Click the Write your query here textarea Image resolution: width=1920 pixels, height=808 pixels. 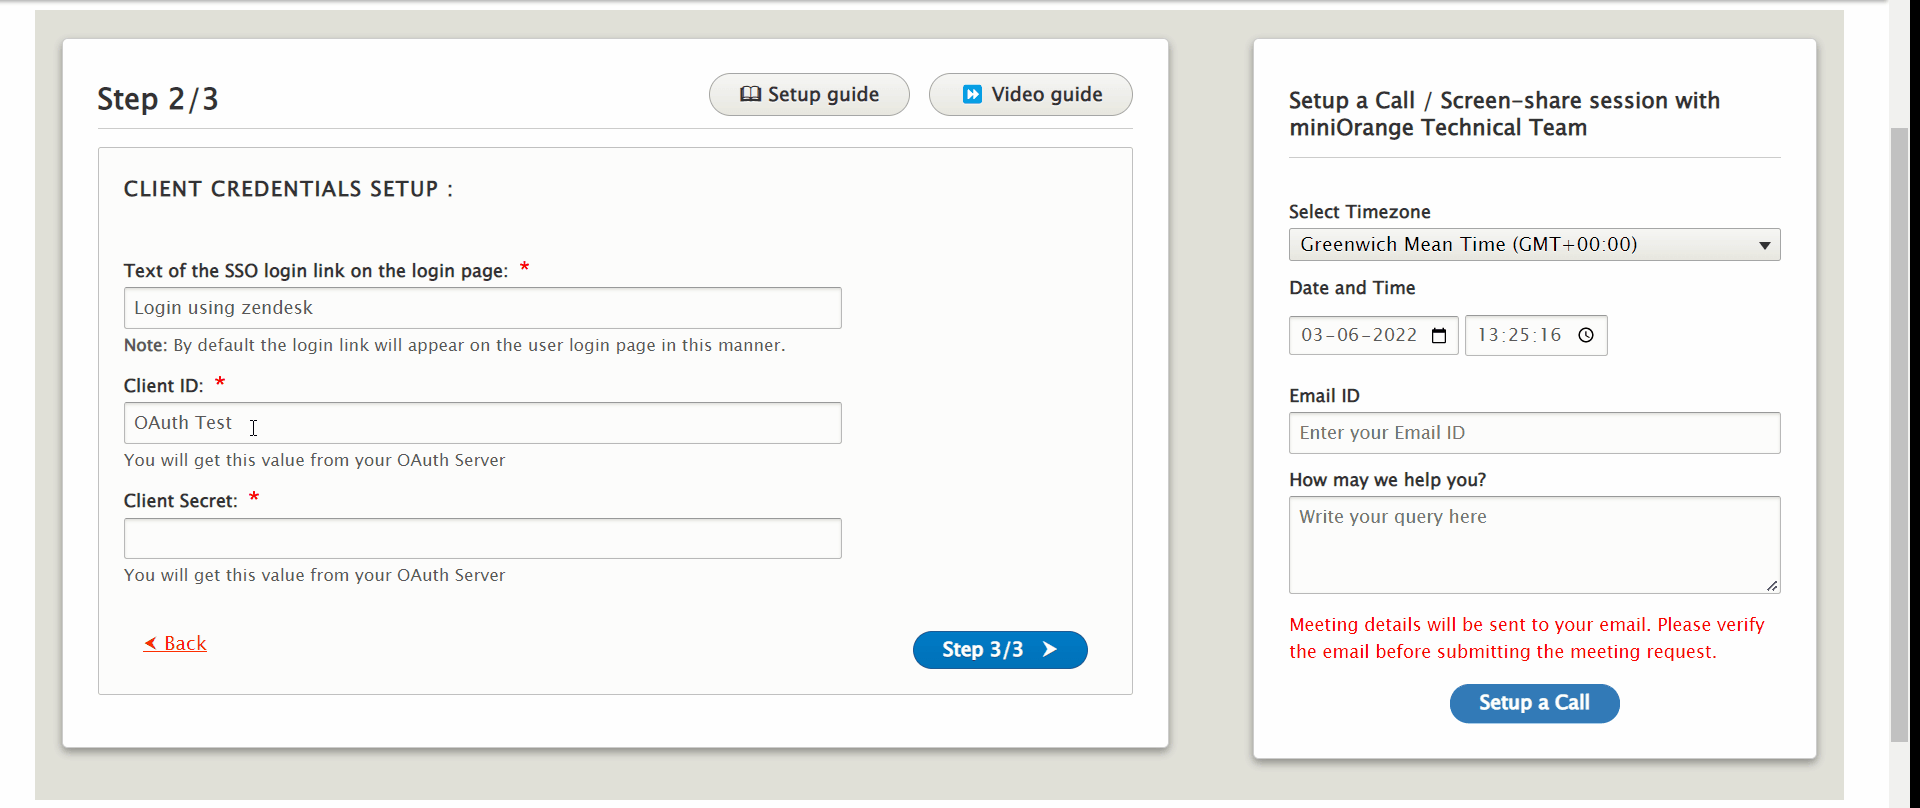click(x=1534, y=545)
